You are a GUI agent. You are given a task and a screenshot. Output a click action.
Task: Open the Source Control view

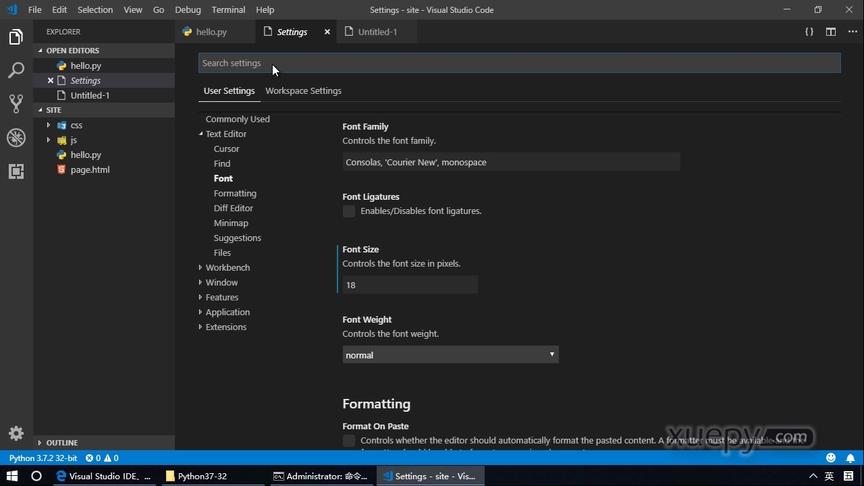[16, 104]
